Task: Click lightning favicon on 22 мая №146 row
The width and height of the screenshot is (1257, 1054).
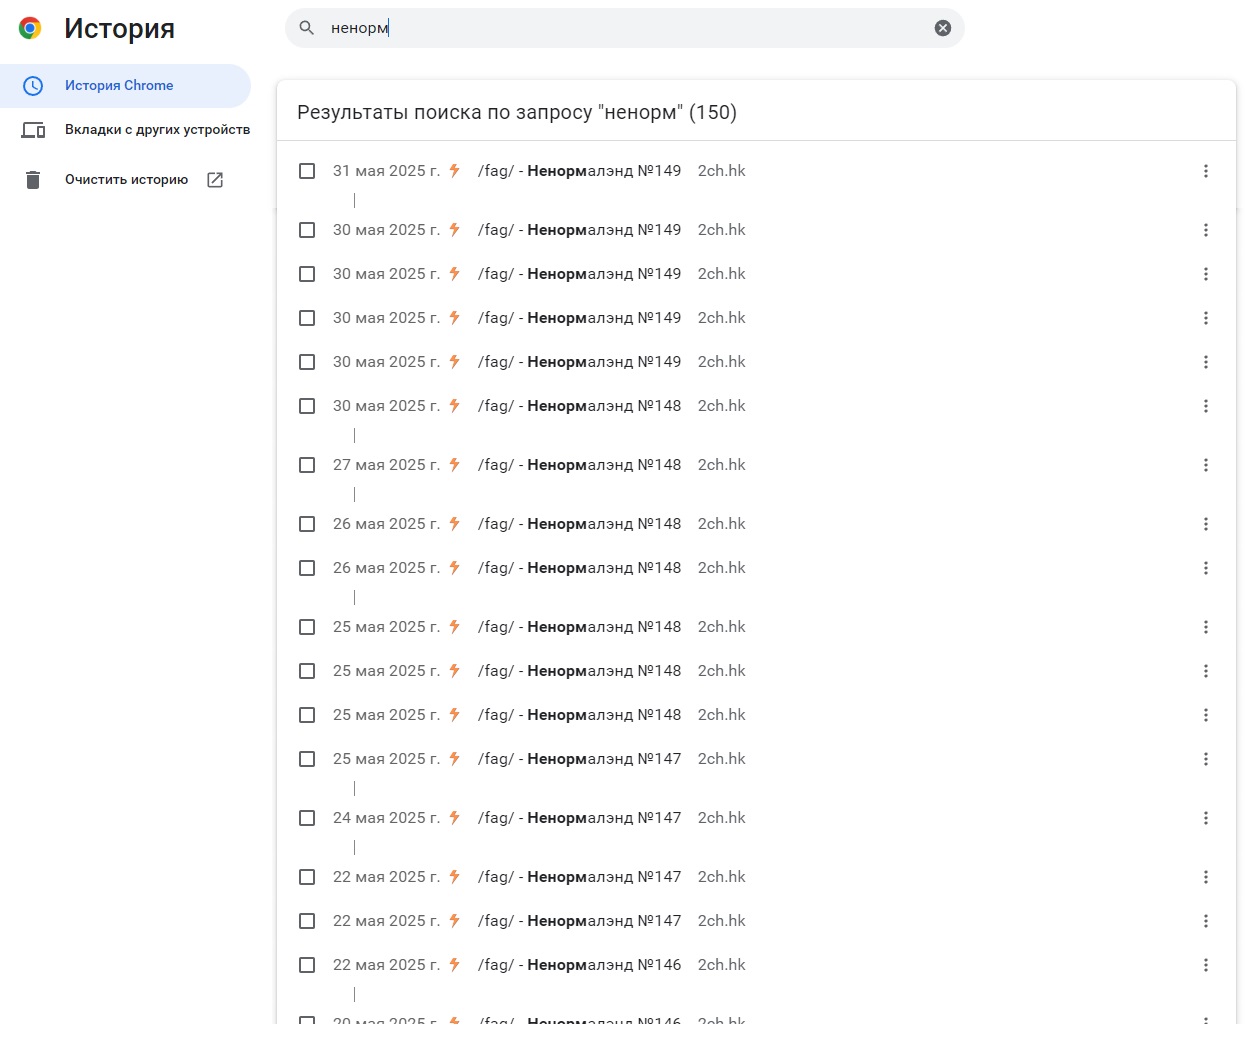Action: pyautogui.click(x=454, y=965)
